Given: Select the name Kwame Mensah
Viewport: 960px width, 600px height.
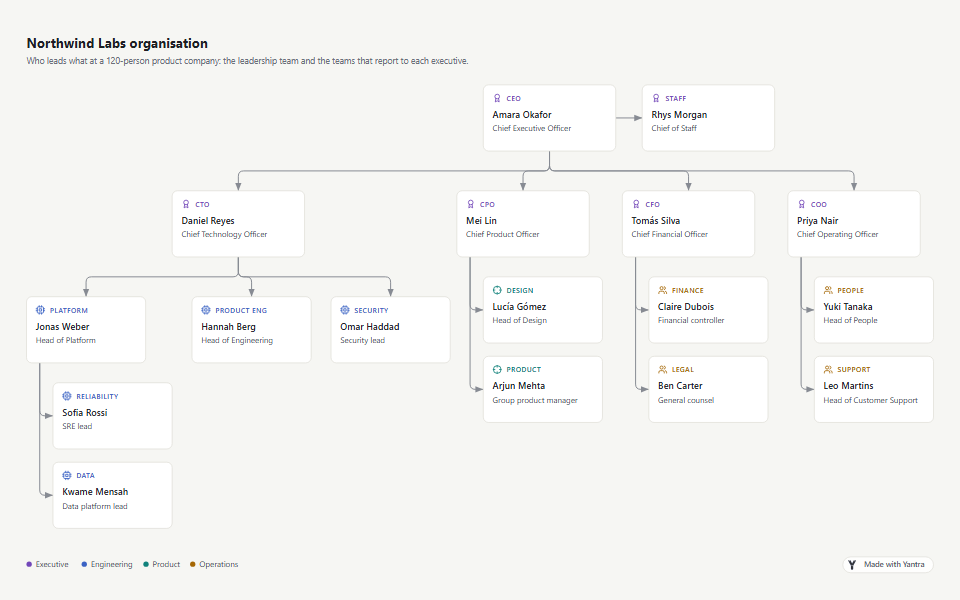Looking at the screenshot, I should pos(95,492).
